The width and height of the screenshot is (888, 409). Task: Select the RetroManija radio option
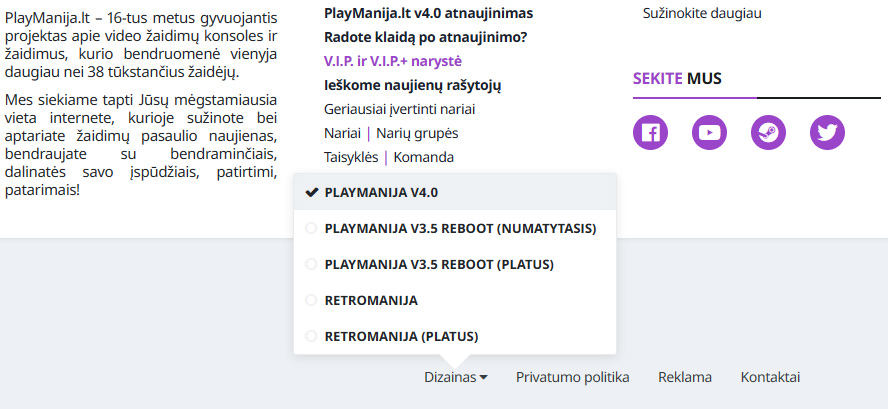311,300
